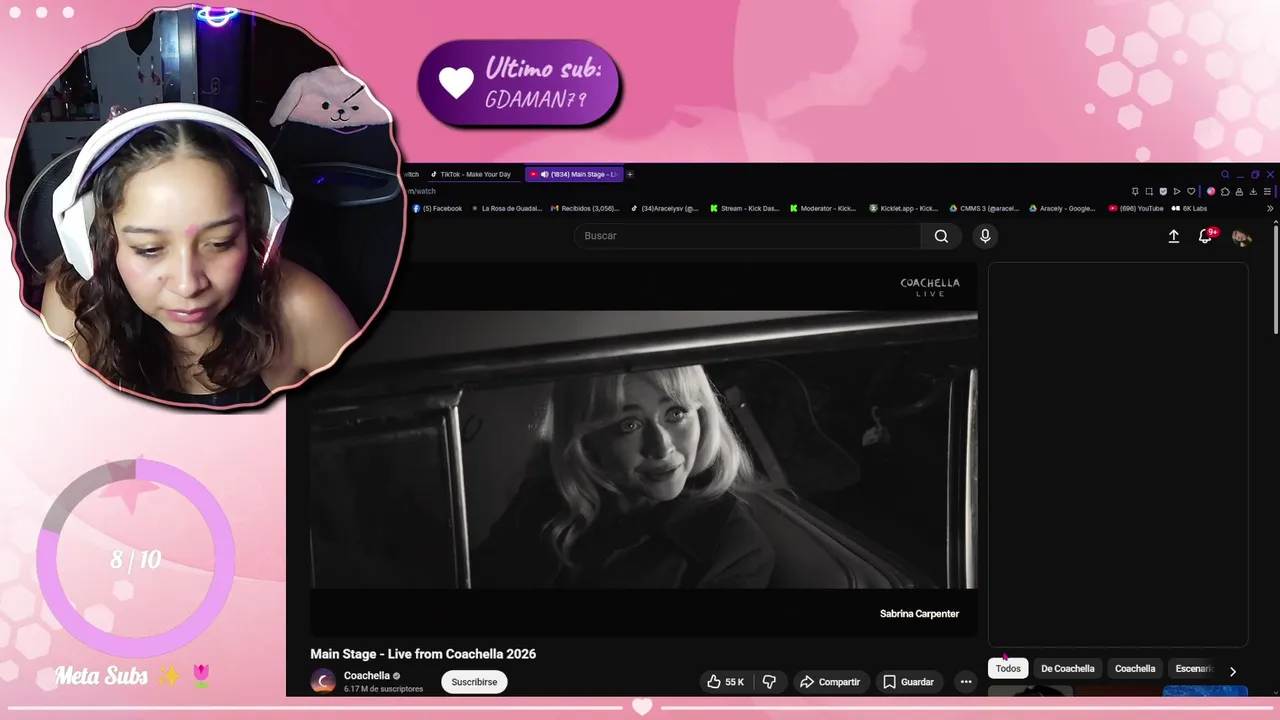
Task: Open the Moderator - Kick bookmark
Action: coord(823,209)
